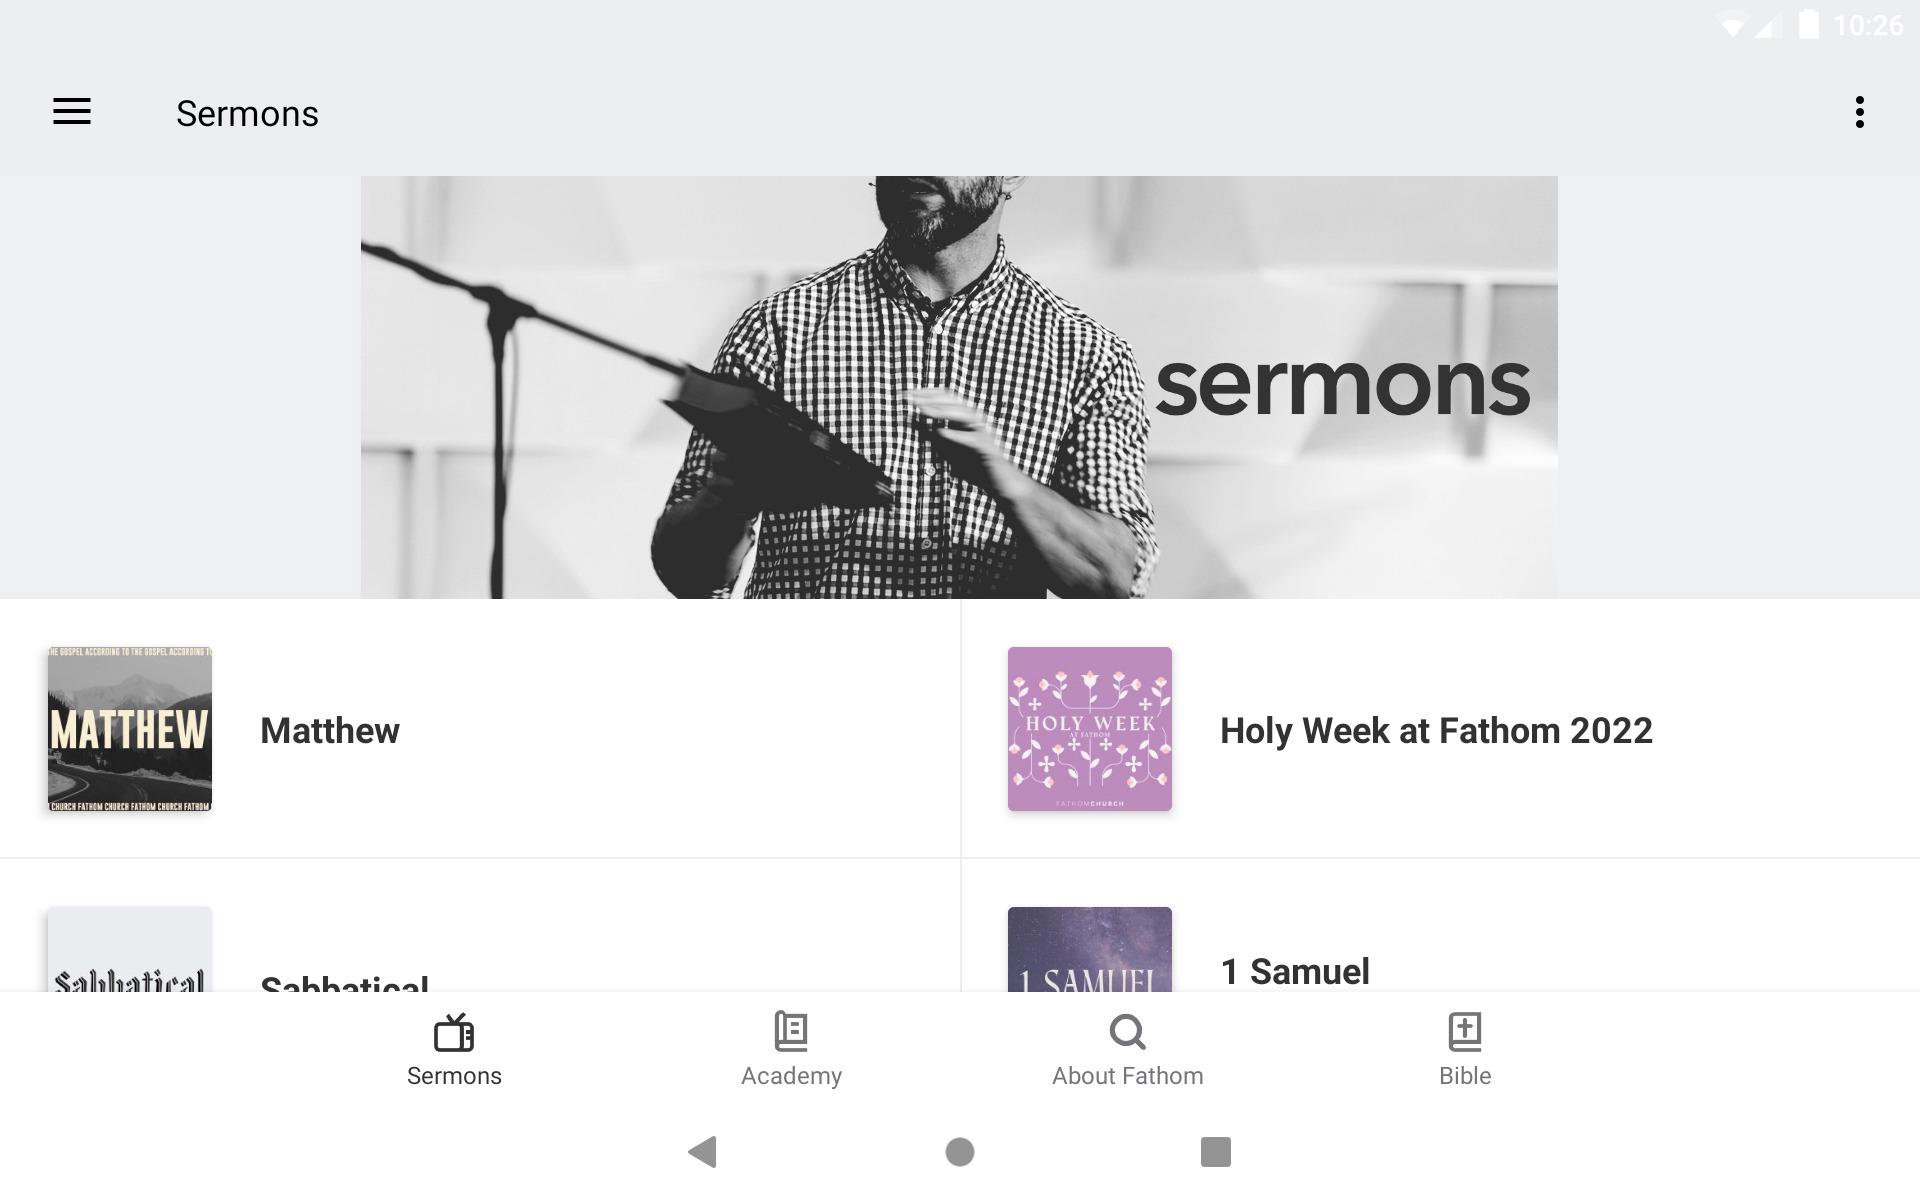Tap the Matthew series thumbnail
This screenshot has height=1200, width=1920.
[x=130, y=729]
